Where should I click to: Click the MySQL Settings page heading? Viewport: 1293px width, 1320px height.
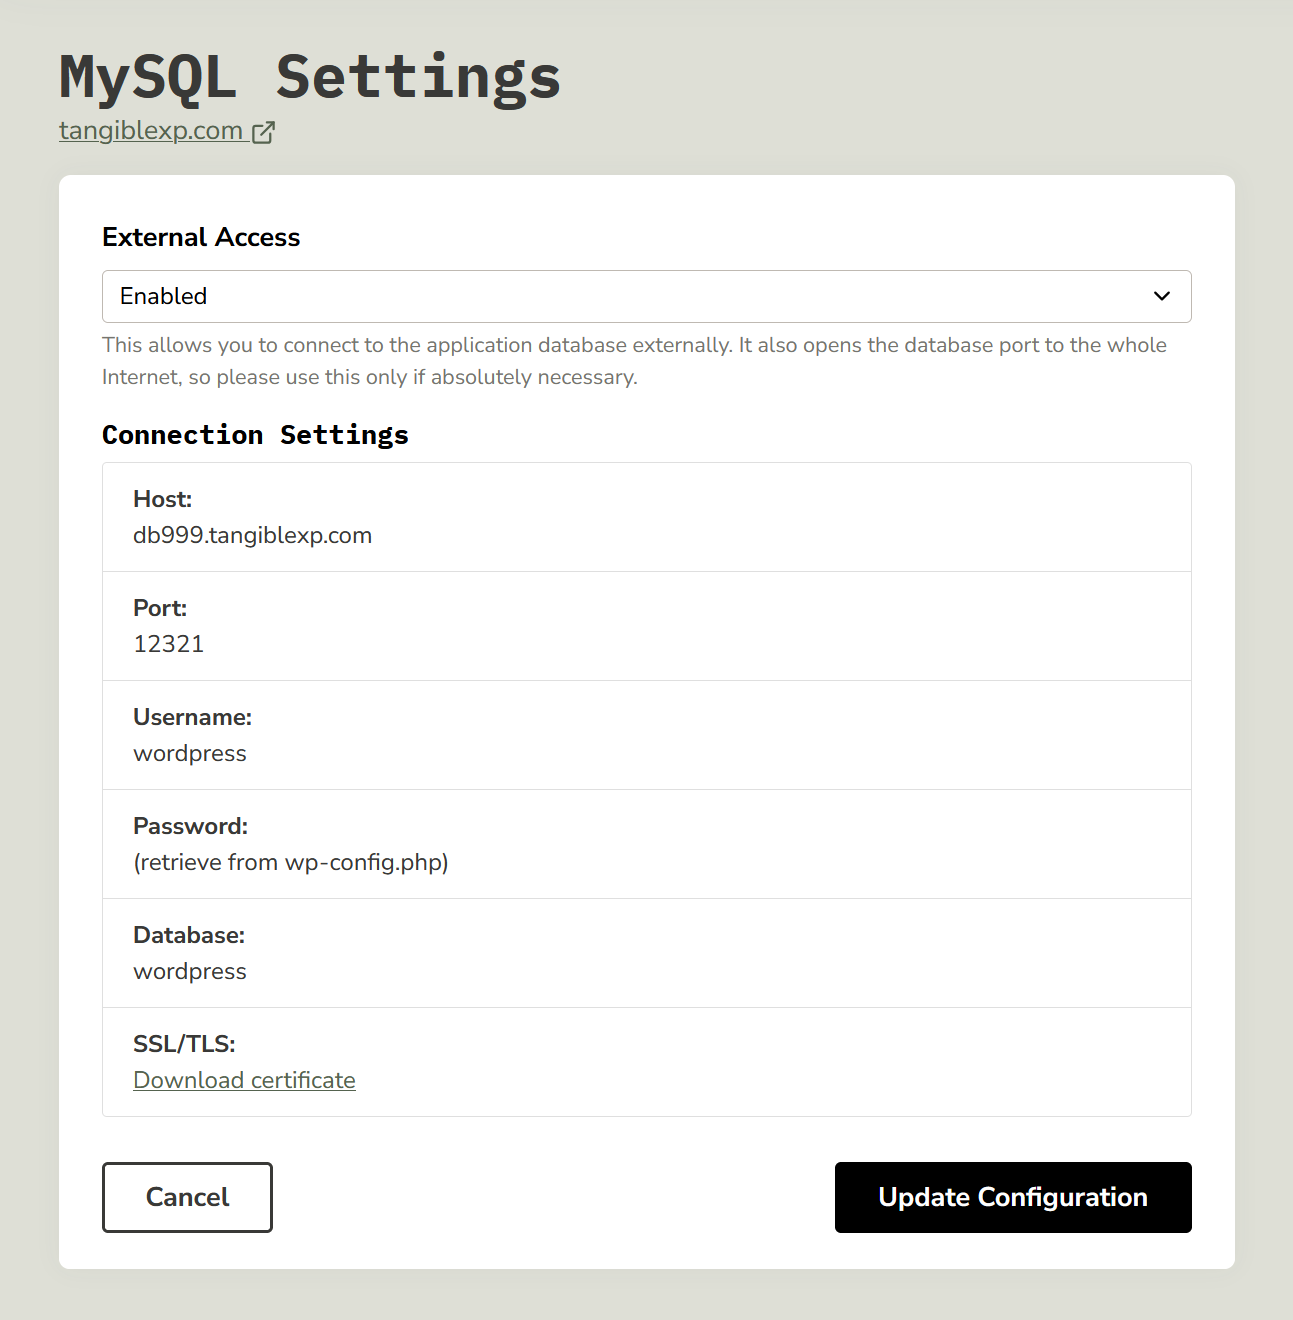[x=309, y=77]
